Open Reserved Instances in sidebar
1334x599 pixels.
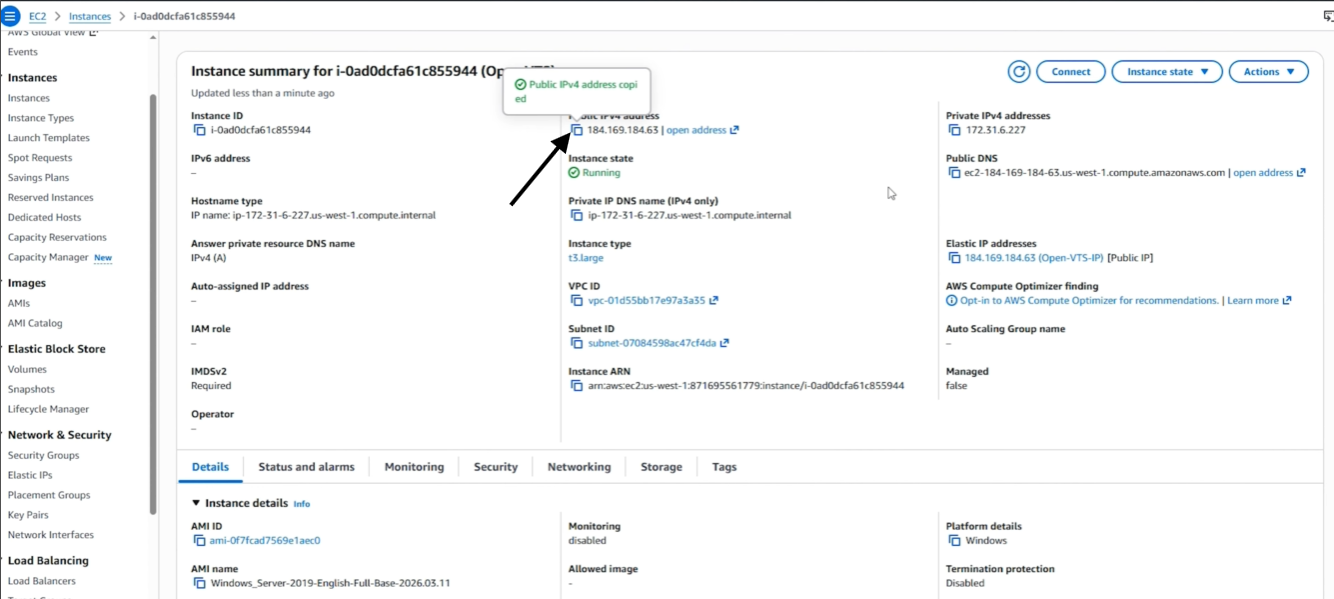50,198
